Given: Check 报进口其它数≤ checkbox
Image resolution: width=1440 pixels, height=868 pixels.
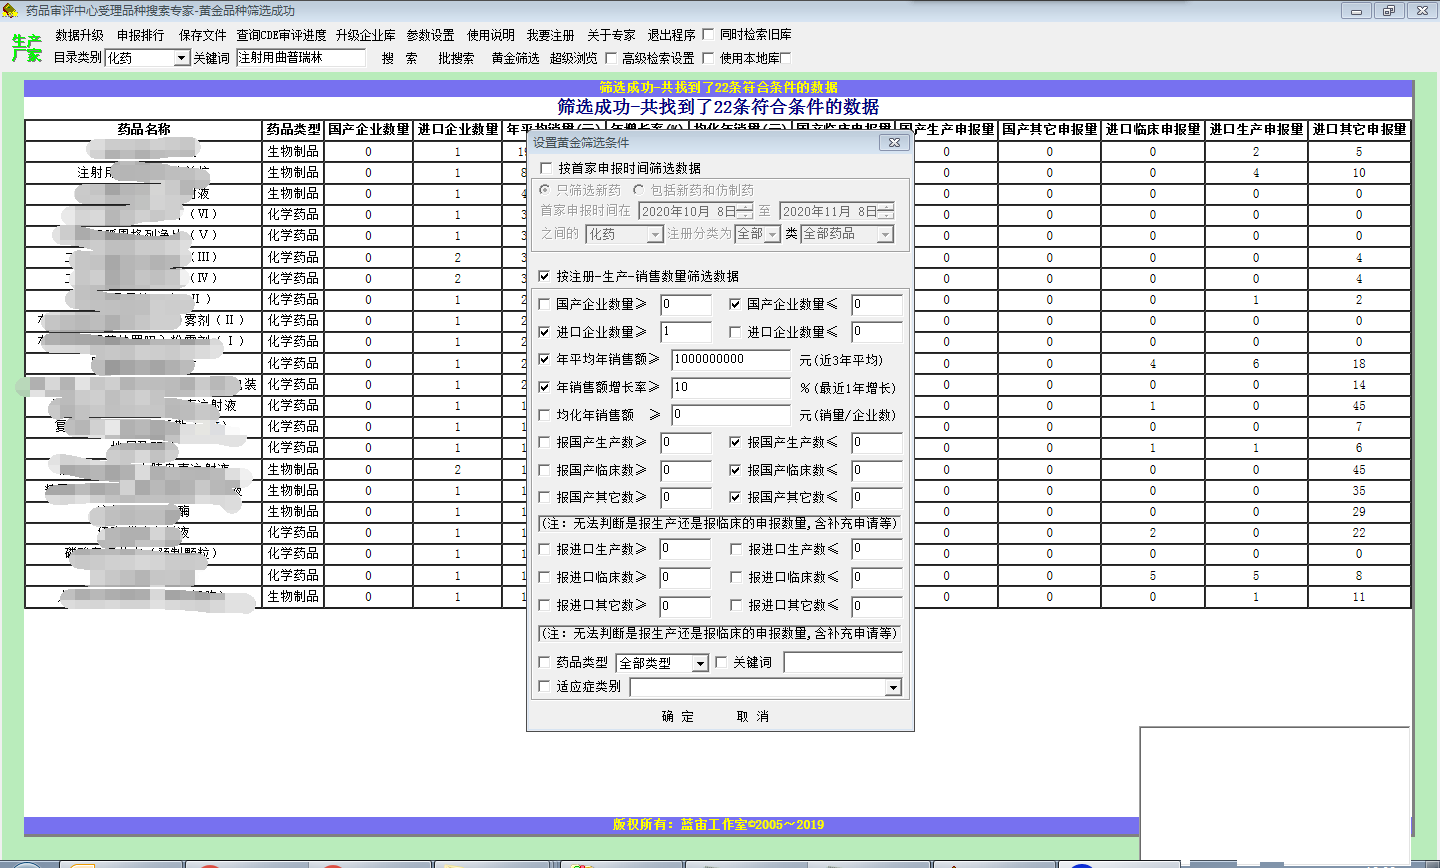Looking at the screenshot, I should [x=735, y=605].
